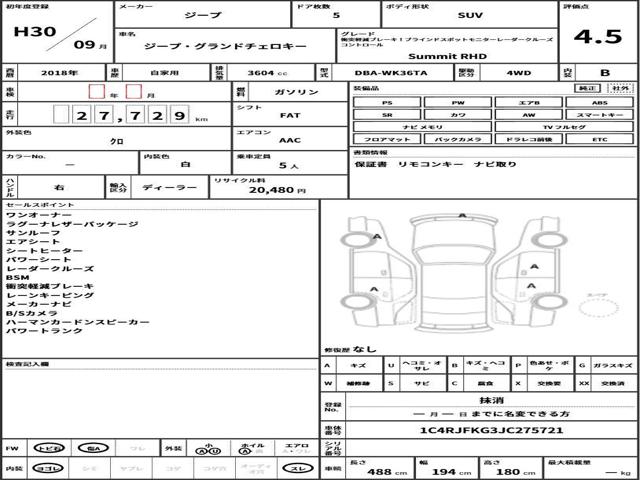Select the フロアマット equipment box
This screenshot has height=480, width=640.
387,139
